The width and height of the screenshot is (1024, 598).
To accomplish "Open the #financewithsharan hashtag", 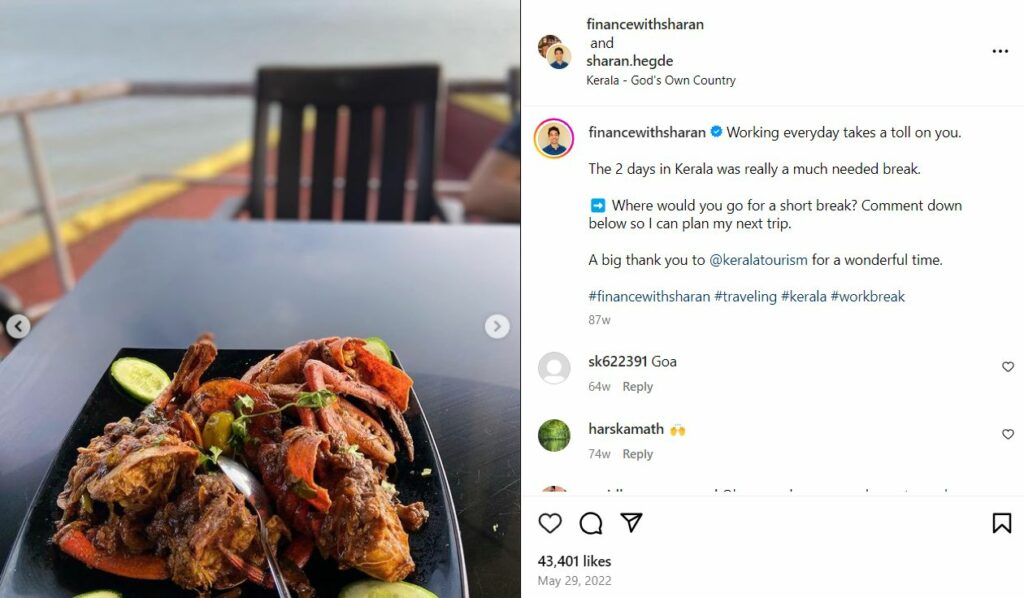I will pyautogui.click(x=649, y=297).
